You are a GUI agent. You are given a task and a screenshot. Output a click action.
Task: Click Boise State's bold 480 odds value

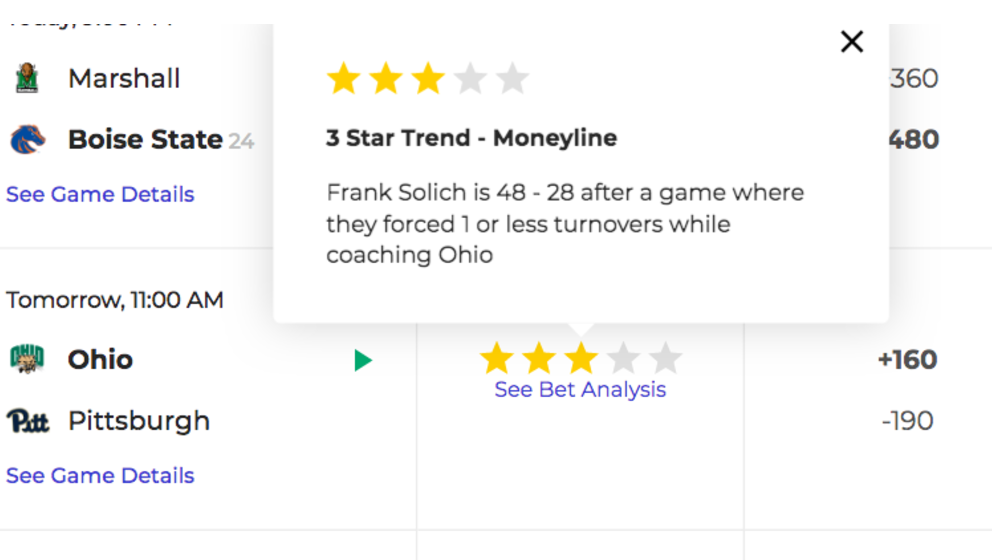tap(914, 139)
